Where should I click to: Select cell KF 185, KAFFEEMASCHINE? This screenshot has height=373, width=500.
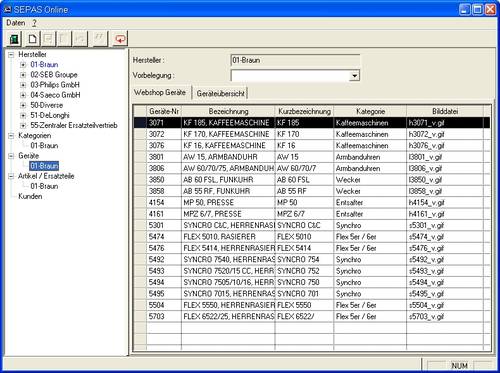(228, 123)
